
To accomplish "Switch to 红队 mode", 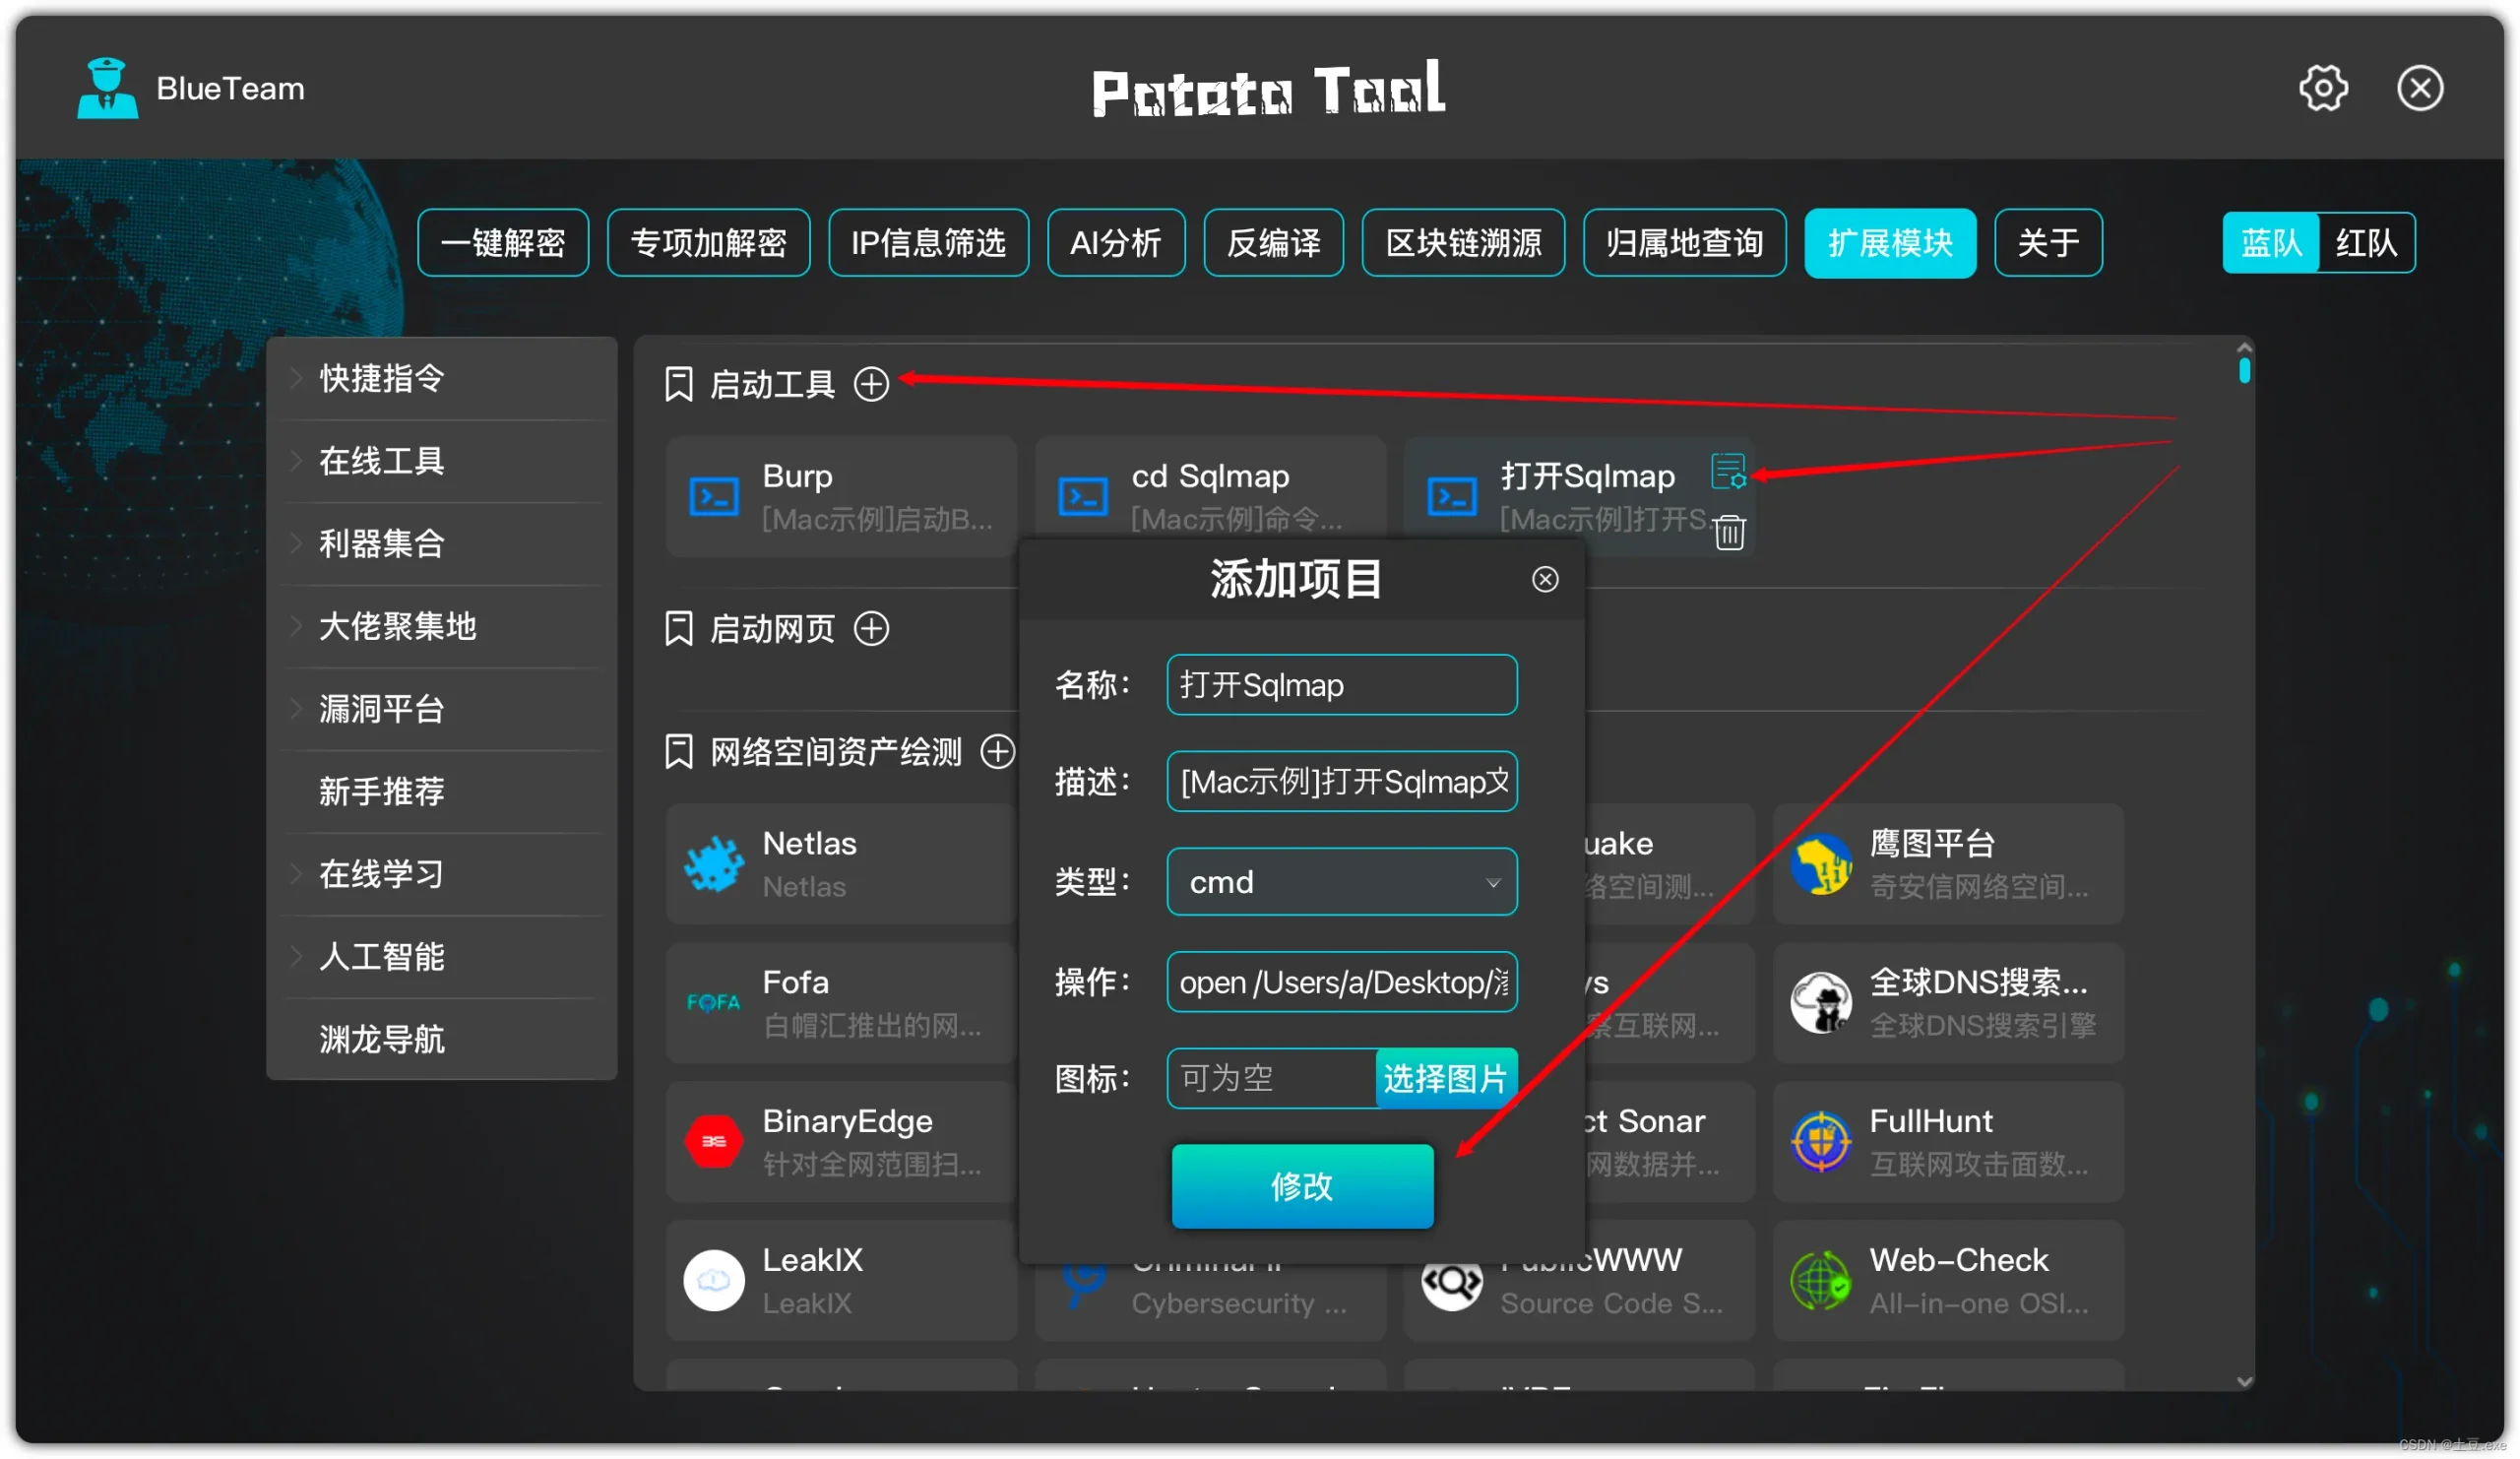I will pos(2366,243).
